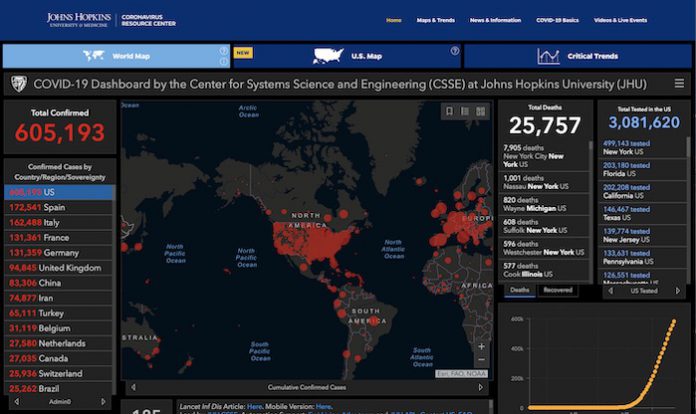Open the Maps & Trends menu
The image size is (696, 414).
pyautogui.click(x=435, y=20)
